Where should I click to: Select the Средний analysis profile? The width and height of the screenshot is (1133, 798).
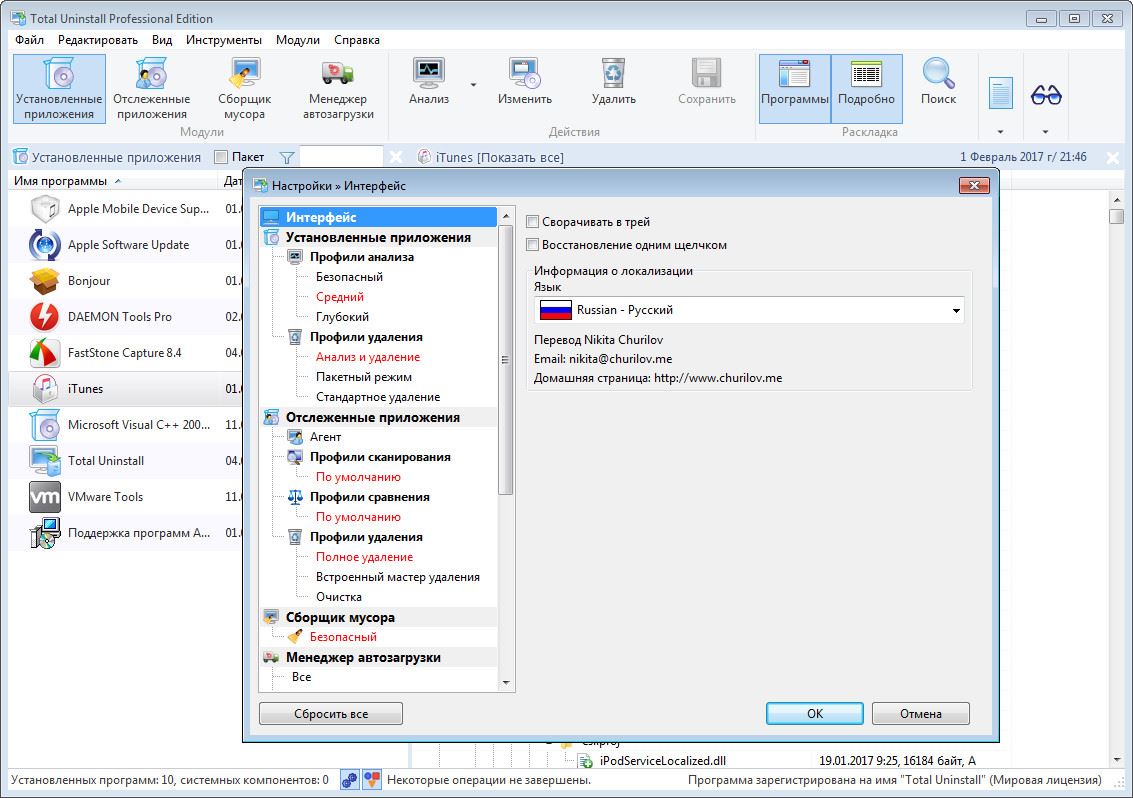pos(340,297)
